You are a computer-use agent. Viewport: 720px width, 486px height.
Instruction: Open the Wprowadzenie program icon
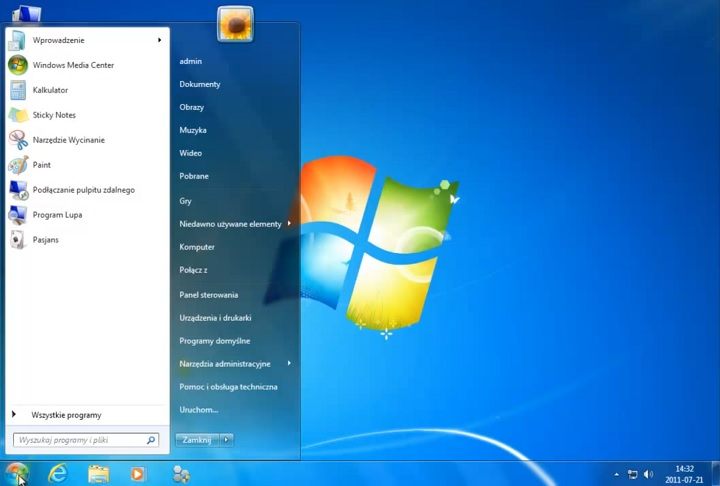coord(17,40)
